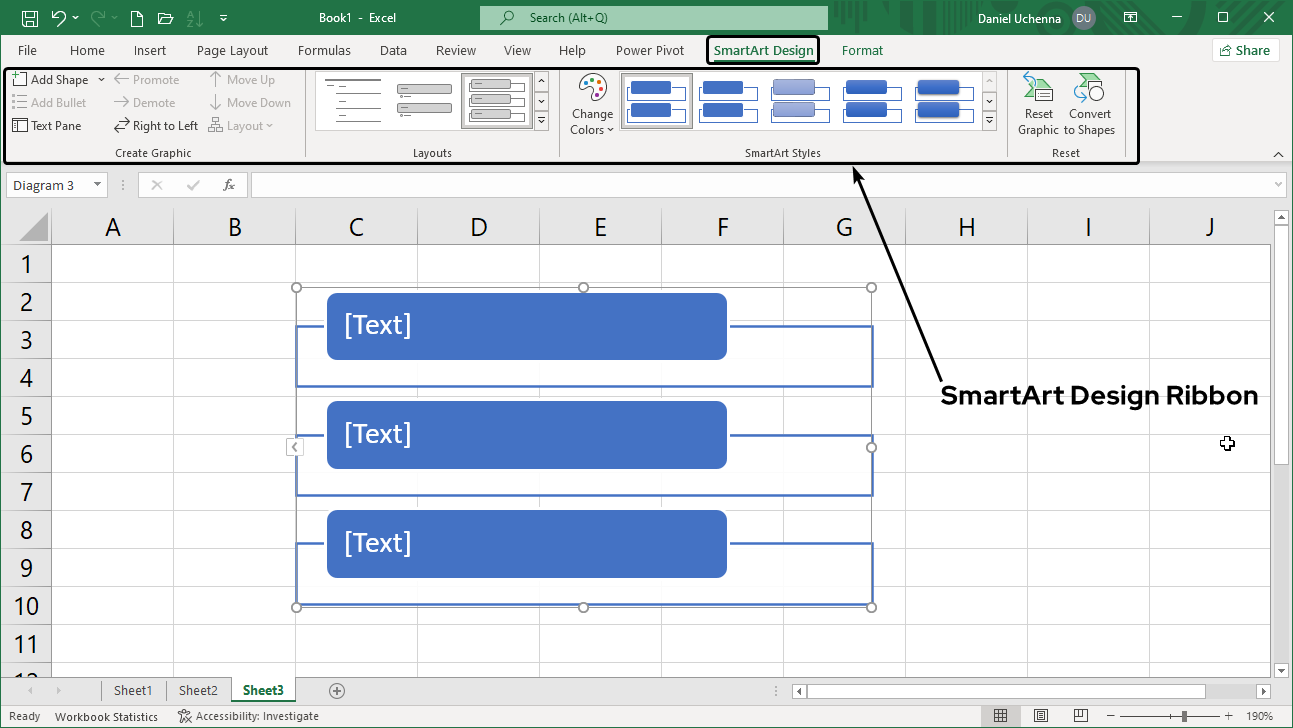
Task: Click the zoom slider handle
Action: pyautogui.click(x=1184, y=716)
